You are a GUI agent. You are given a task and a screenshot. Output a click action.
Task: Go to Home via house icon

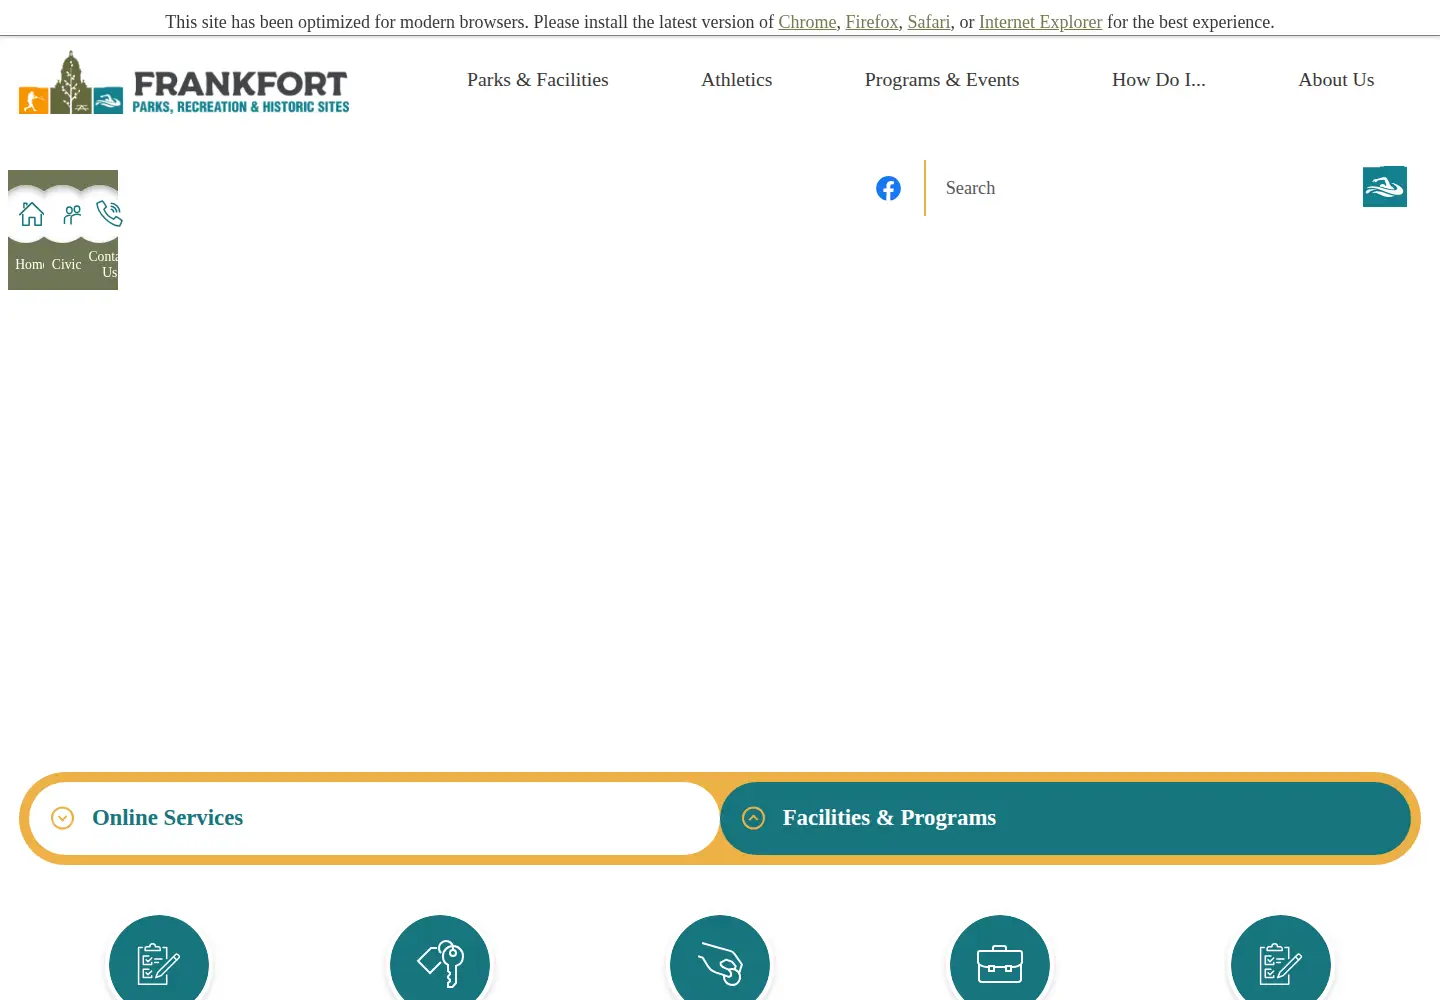31,214
